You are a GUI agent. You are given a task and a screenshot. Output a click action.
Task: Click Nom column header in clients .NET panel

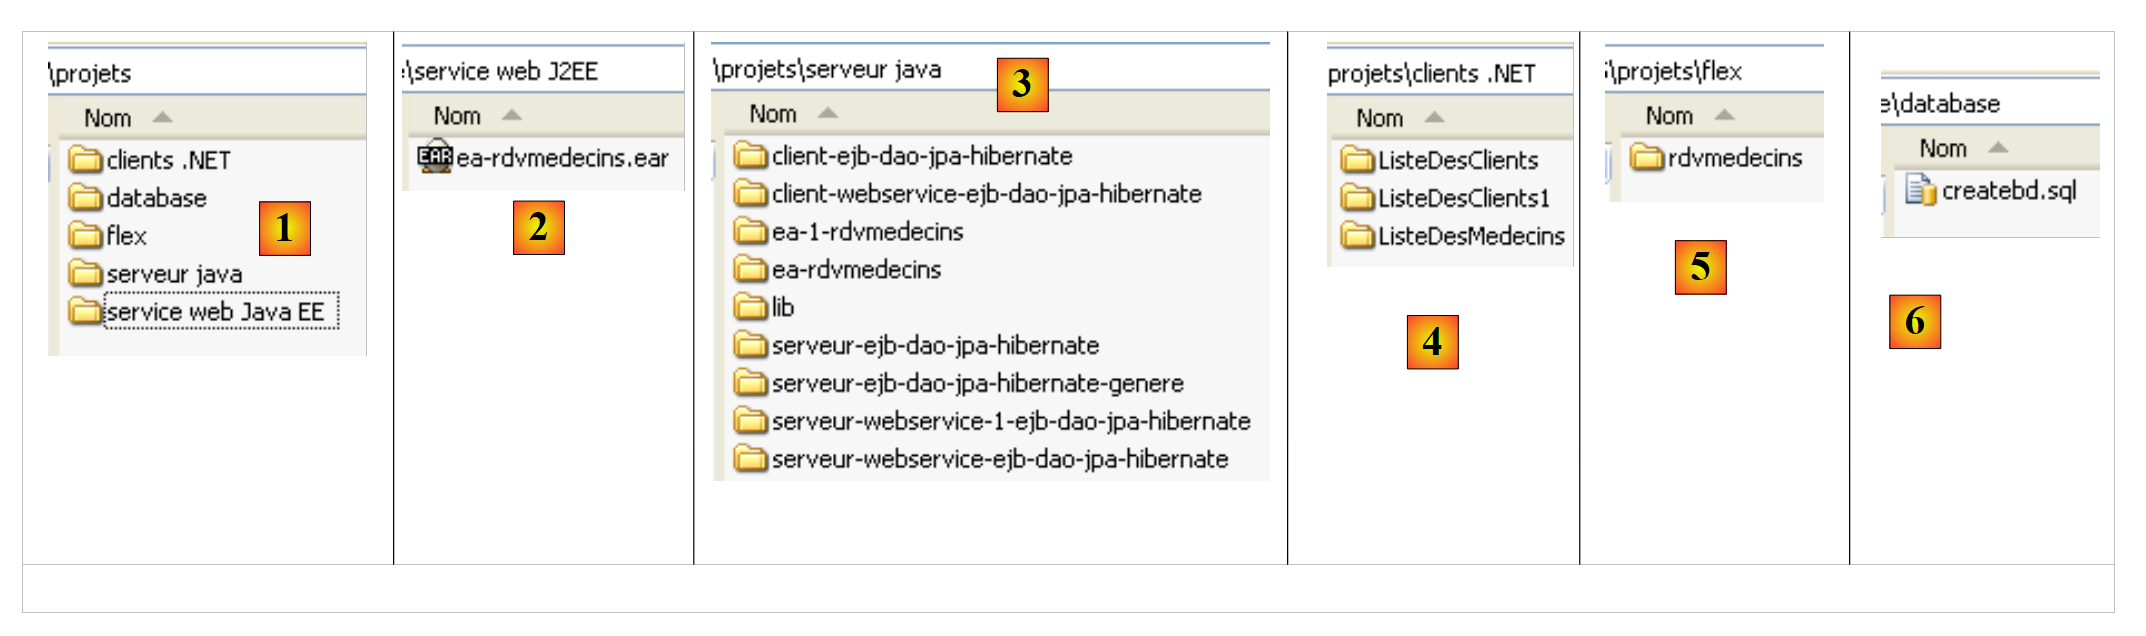pyautogui.click(x=1380, y=118)
